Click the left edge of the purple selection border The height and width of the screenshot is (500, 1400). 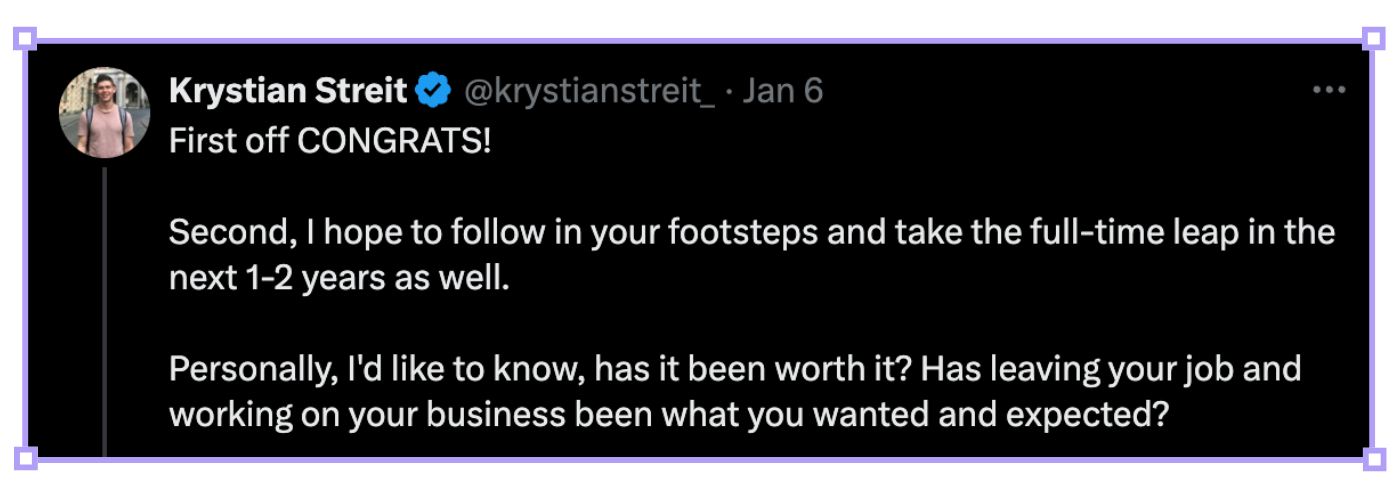tap(27, 250)
